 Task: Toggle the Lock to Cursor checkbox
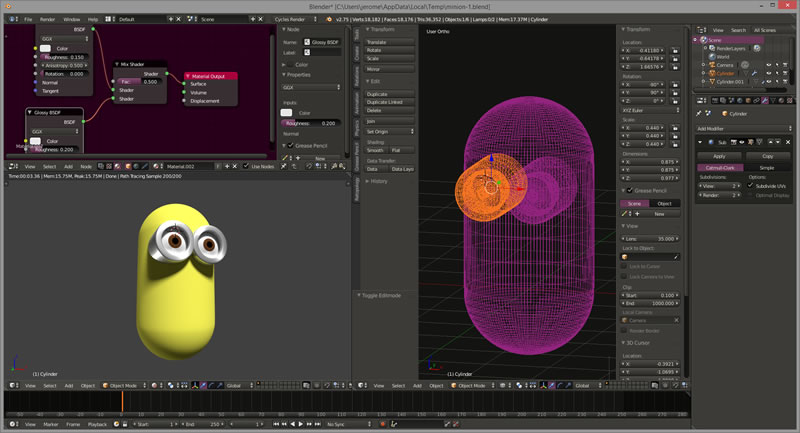tap(623, 266)
